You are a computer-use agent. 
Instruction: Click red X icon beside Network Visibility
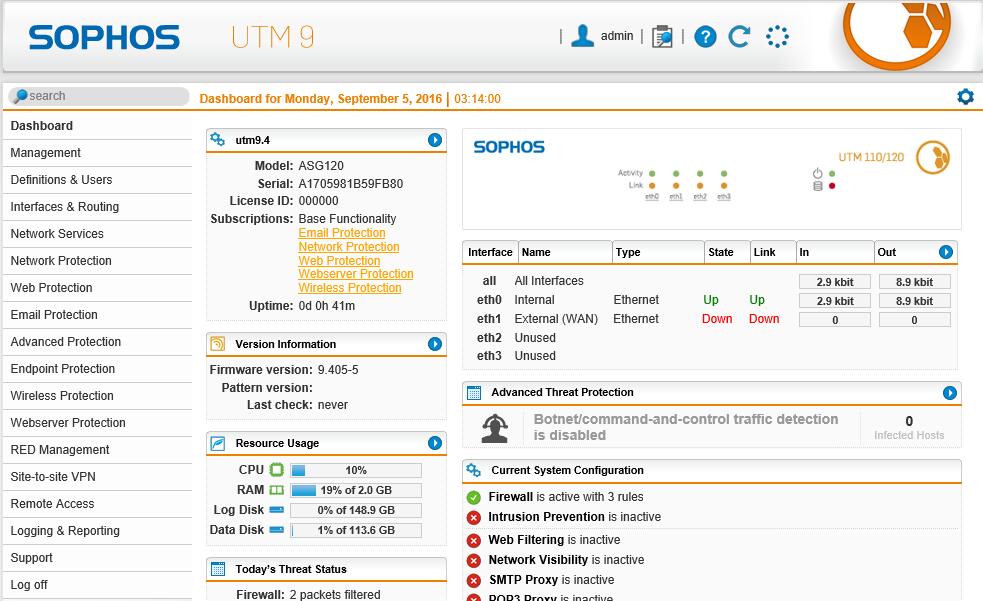pyautogui.click(x=474, y=560)
